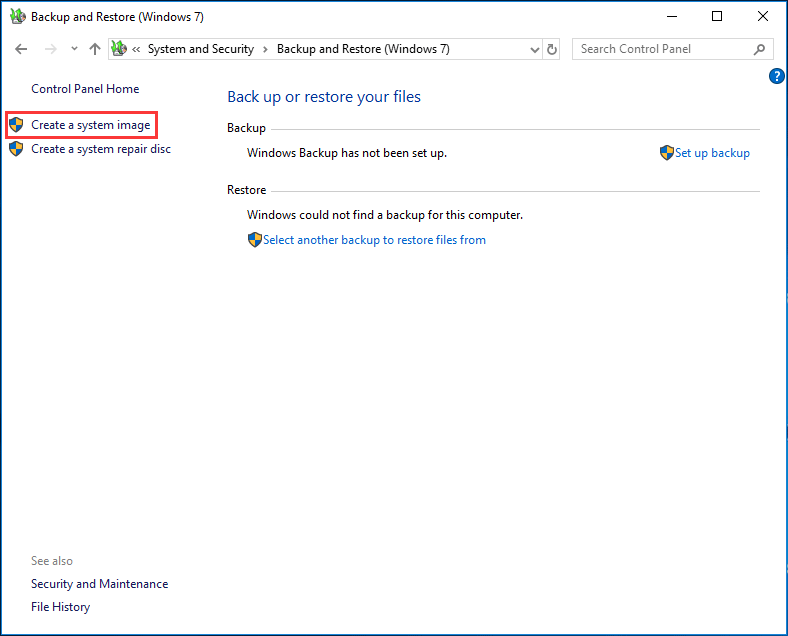Click the shield icon beside Create a system image
This screenshot has height=636, width=788.
pos(16,125)
